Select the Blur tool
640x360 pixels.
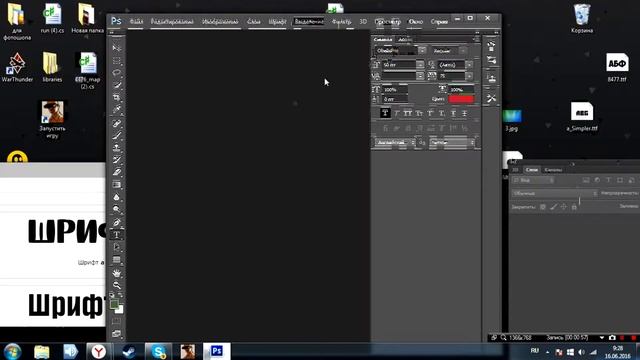point(117,197)
